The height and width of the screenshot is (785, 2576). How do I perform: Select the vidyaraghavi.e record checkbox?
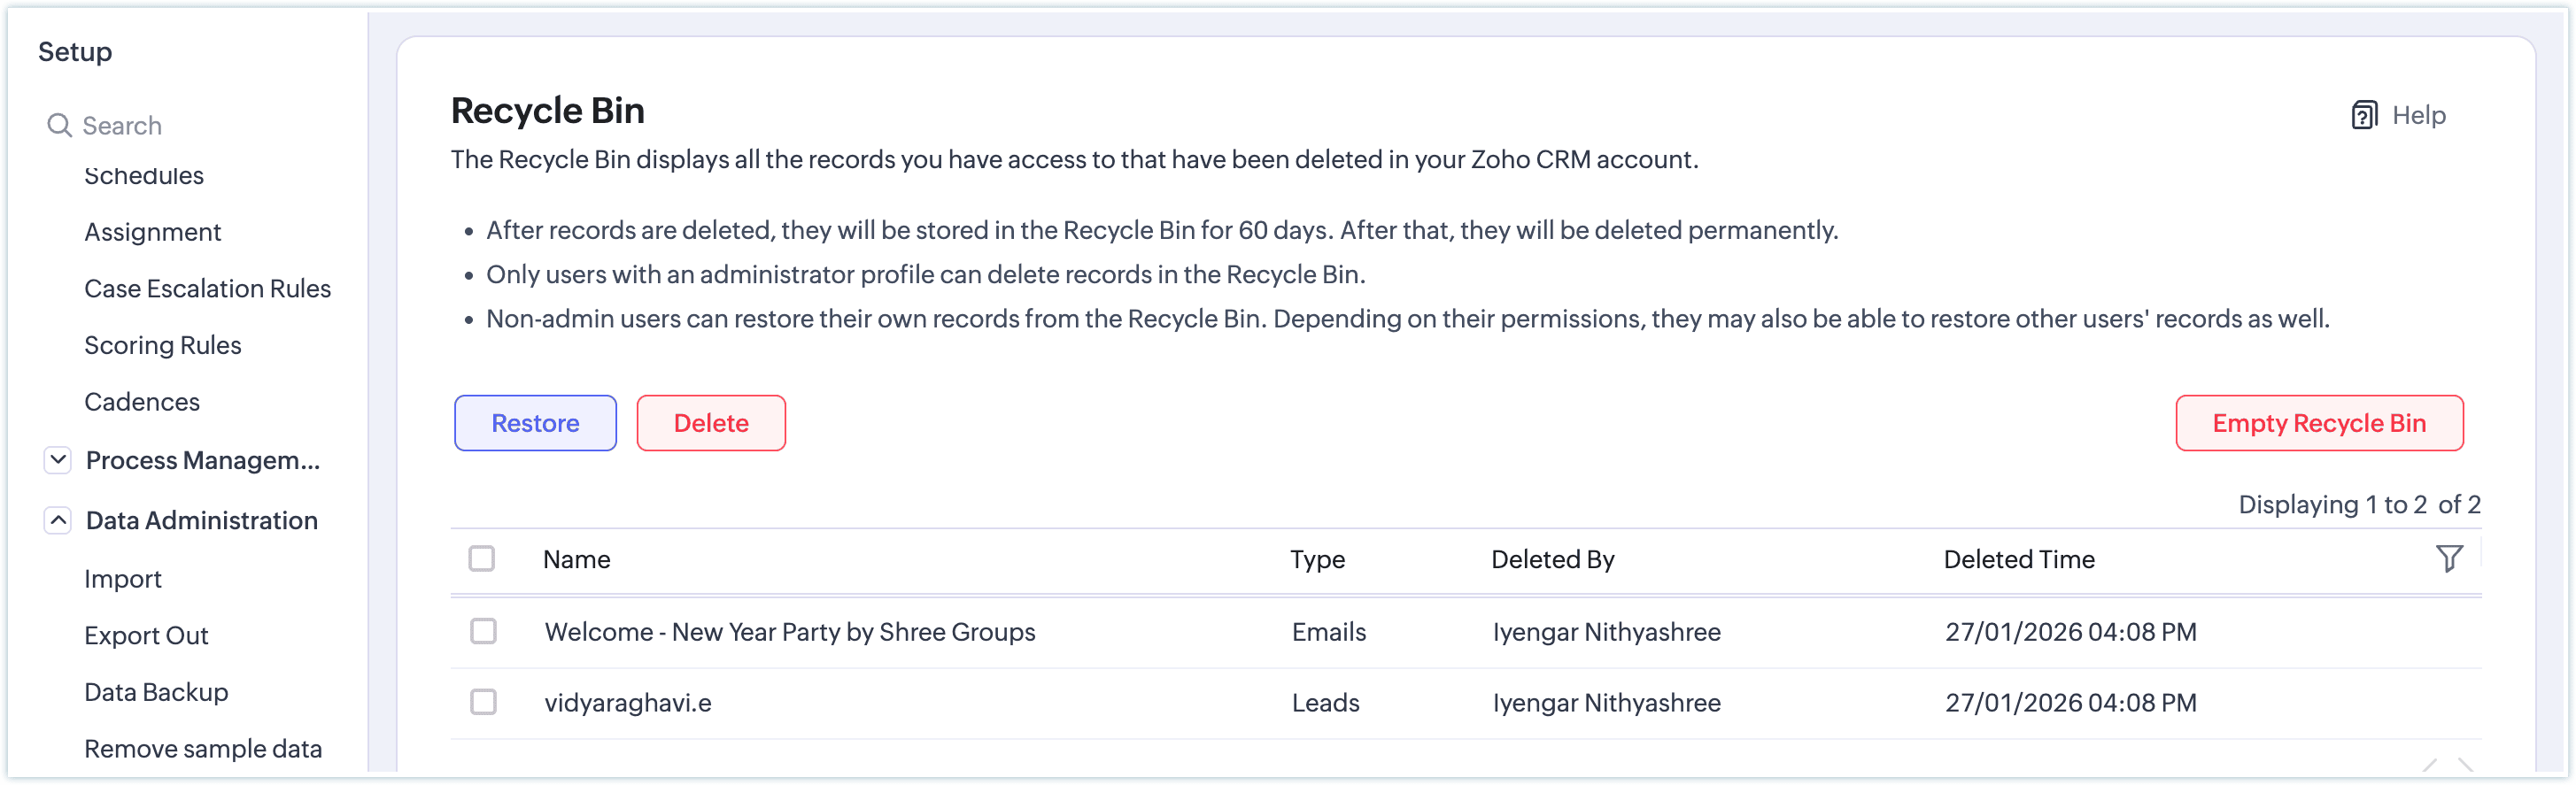click(483, 702)
